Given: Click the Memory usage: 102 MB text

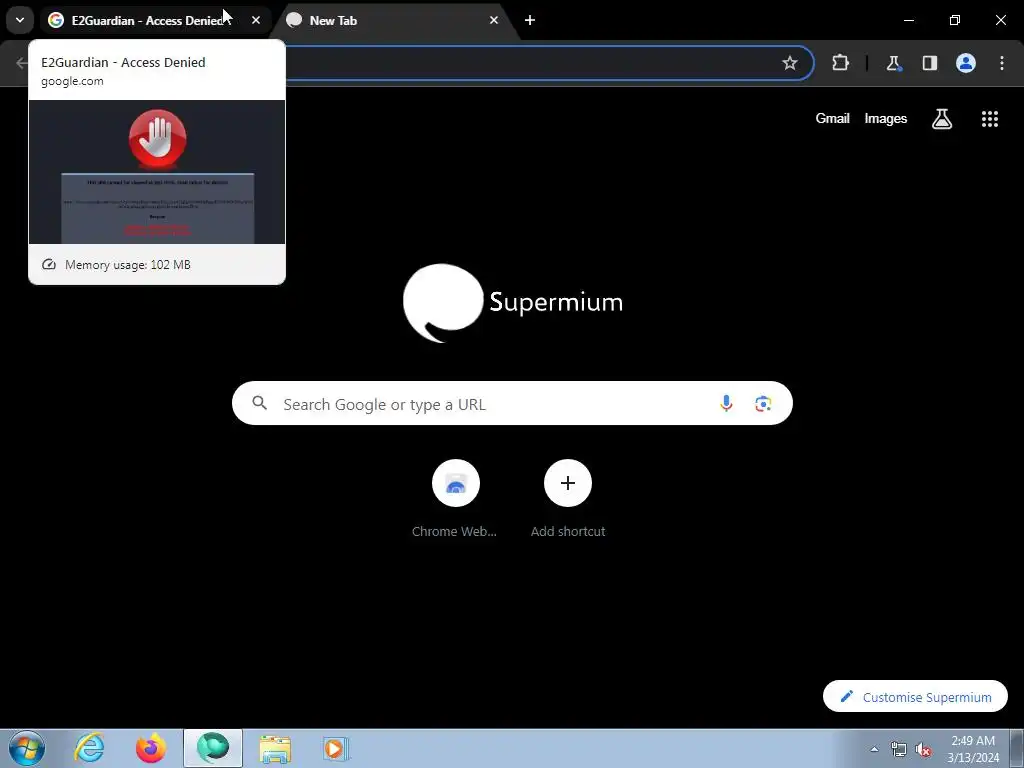Looking at the screenshot, I should pos(127,264).
